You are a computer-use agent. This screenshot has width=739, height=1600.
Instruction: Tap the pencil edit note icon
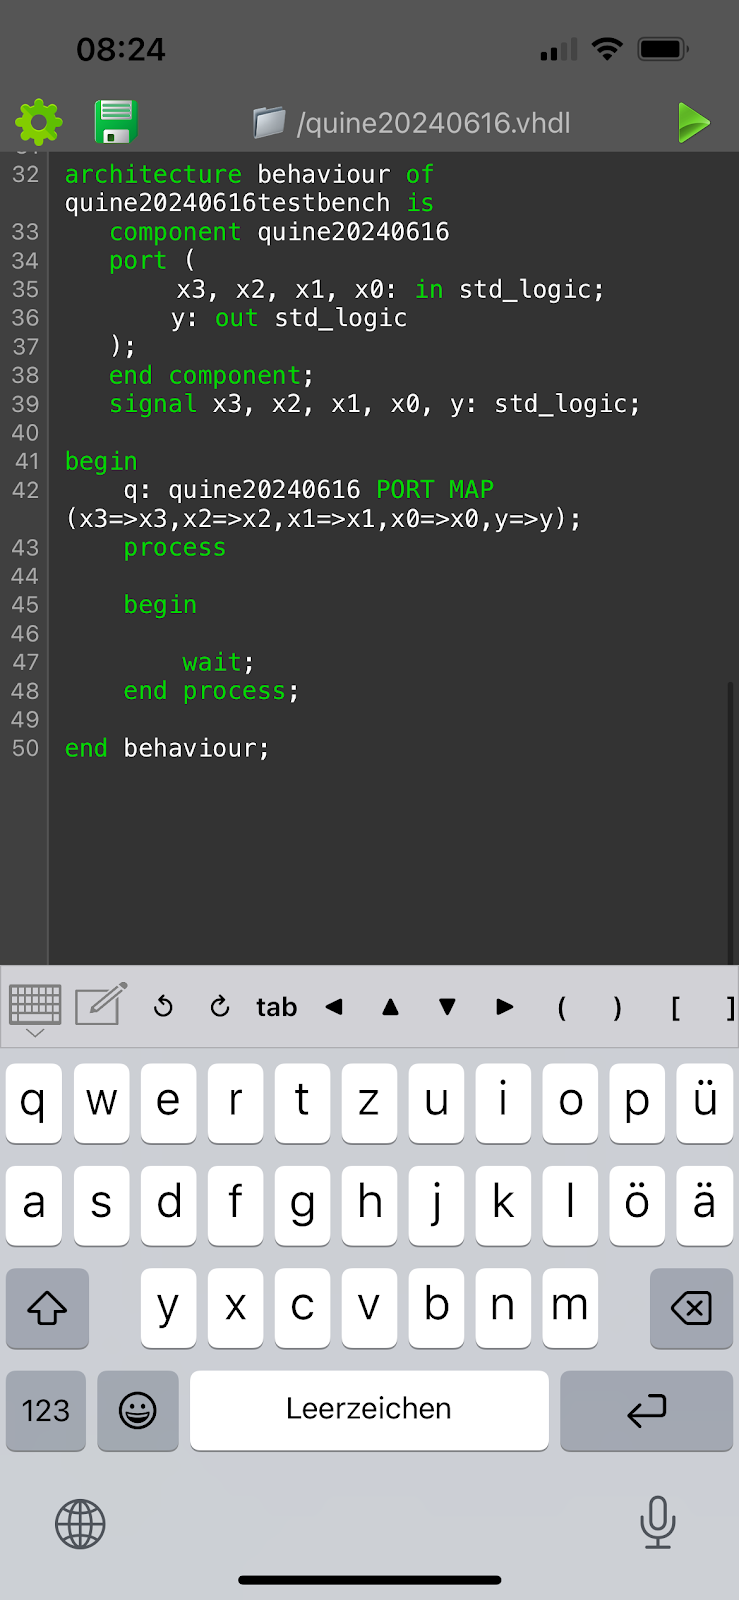101,1005
